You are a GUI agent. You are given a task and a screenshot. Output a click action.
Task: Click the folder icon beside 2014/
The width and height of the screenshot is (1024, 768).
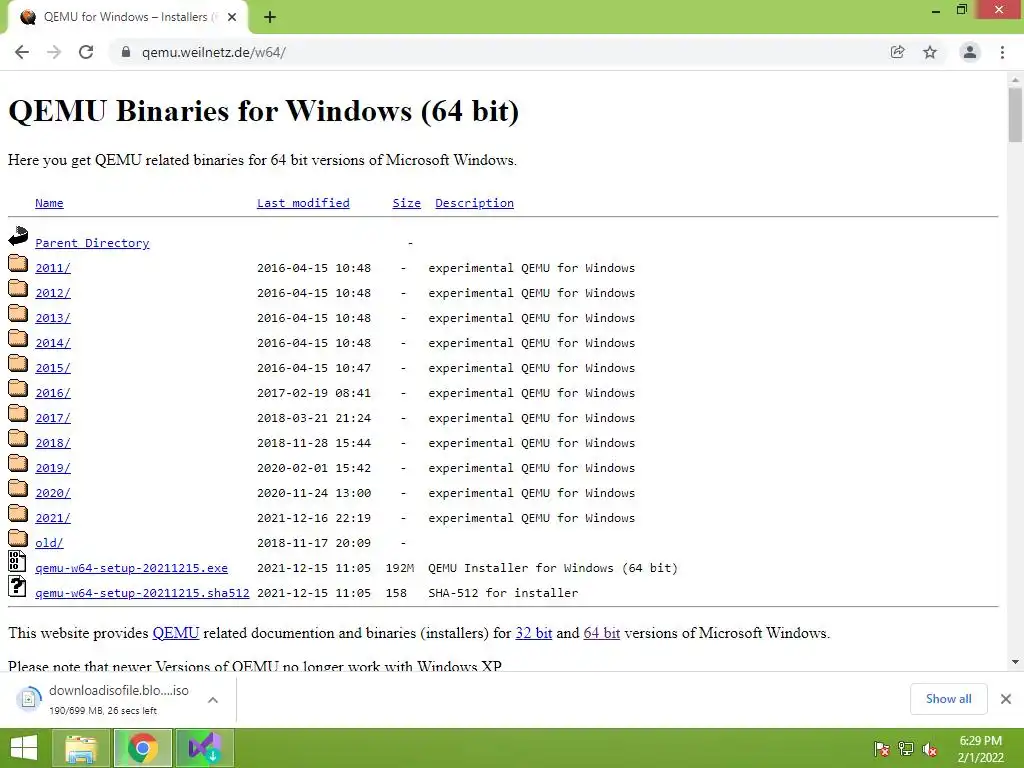18,338
